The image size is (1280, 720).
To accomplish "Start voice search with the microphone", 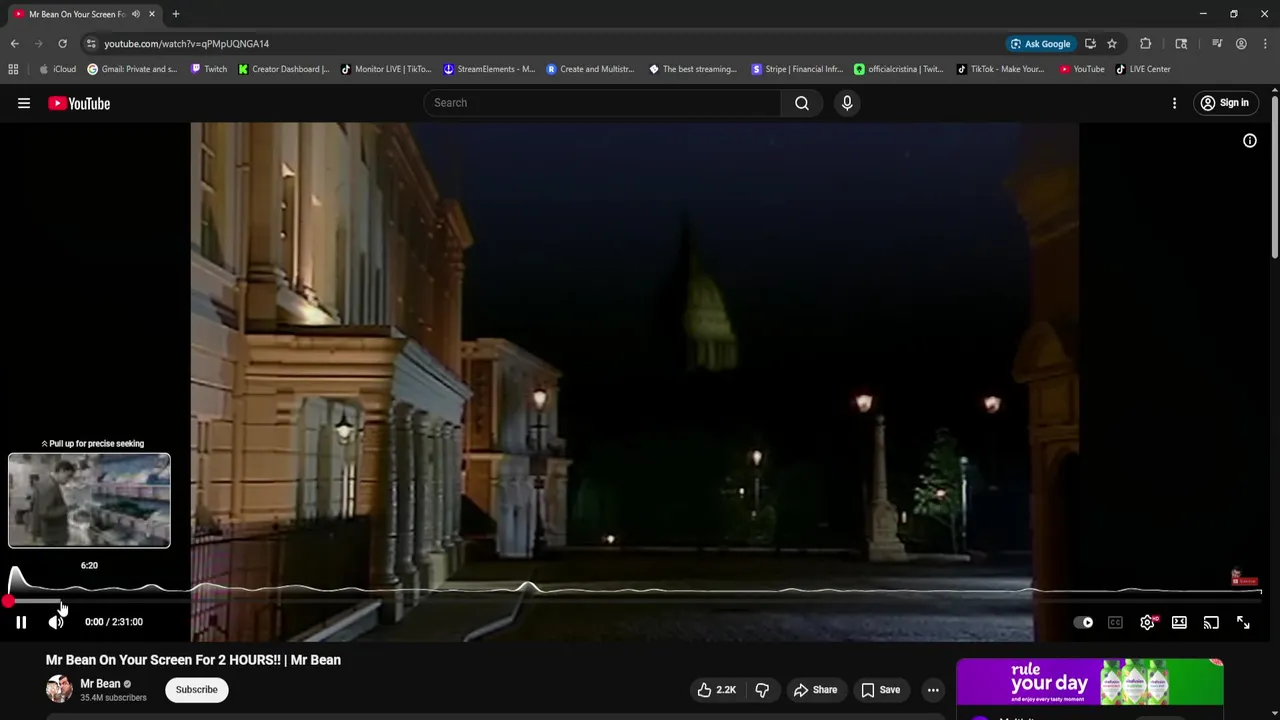I will 847,103.
